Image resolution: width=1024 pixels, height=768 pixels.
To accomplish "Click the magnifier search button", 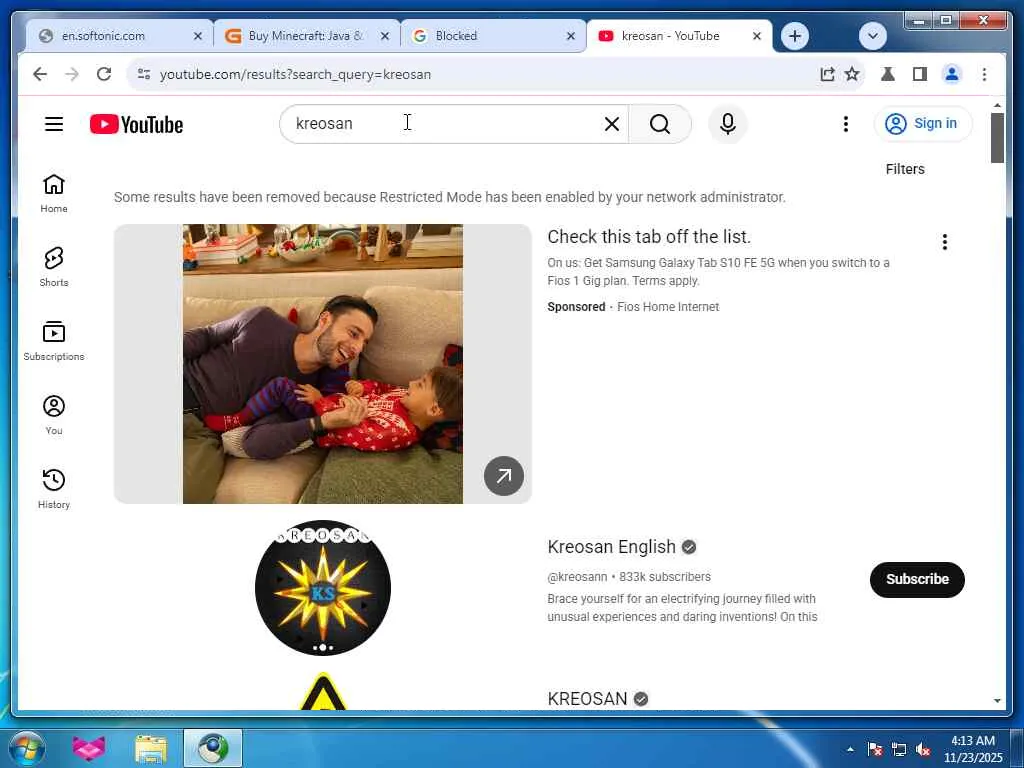I will tap(660, 124).
